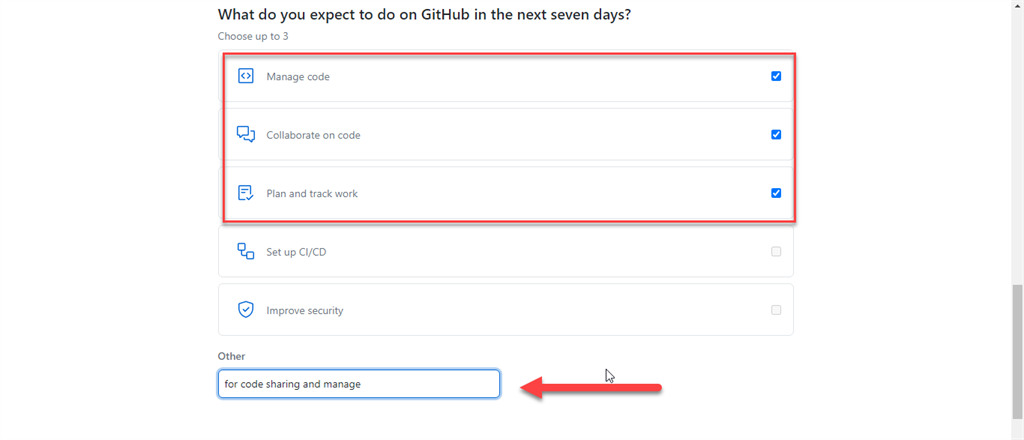Viewport: 1024px width, 440px height.
Task: Select the Collaborate on code label text
Action: (x=313, y=135)
